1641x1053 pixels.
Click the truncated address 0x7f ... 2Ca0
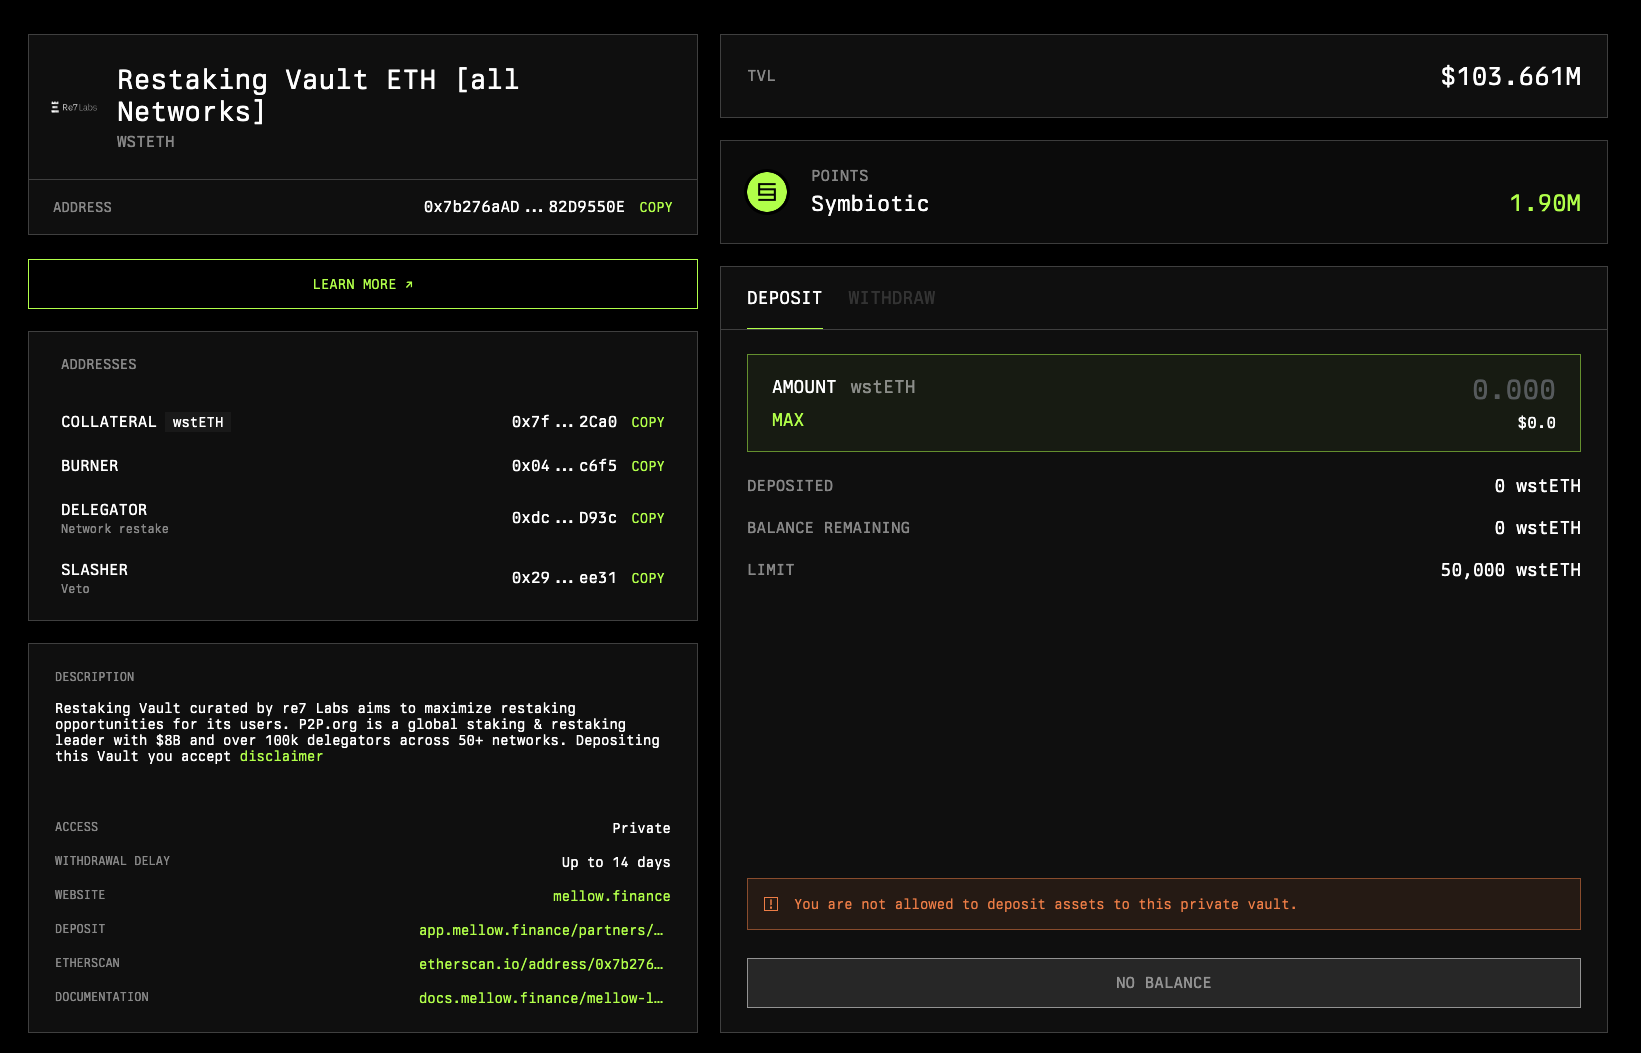click(564, 422)
